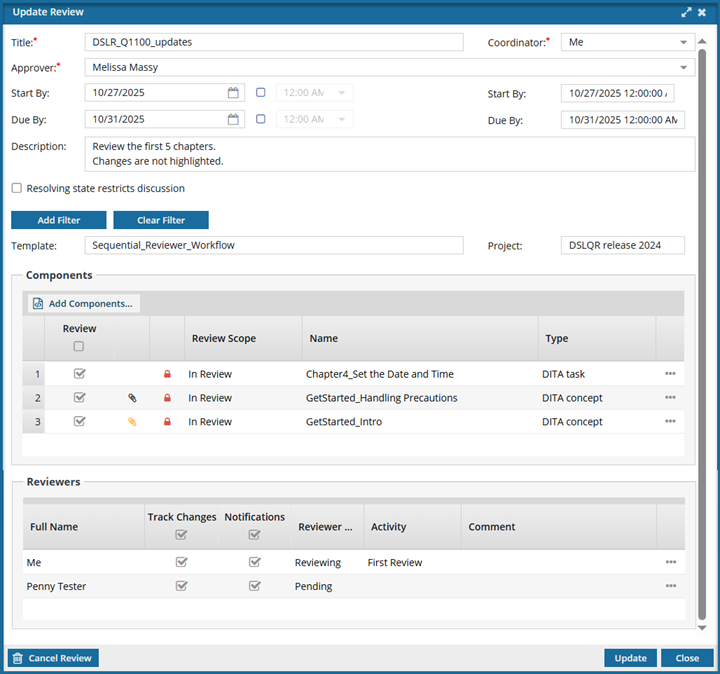Screen dimensions: 720x674
Task: Open more options for Chapter4_Set the Date and Time
Action: pos(670,374)
